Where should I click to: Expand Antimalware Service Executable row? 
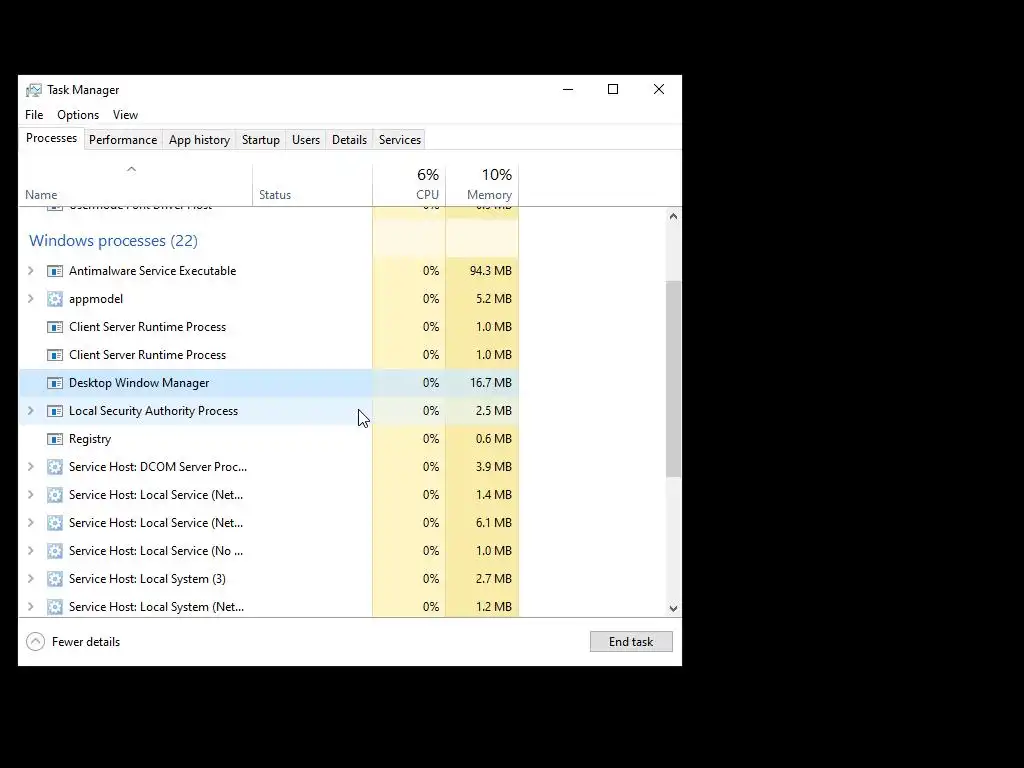31,271
